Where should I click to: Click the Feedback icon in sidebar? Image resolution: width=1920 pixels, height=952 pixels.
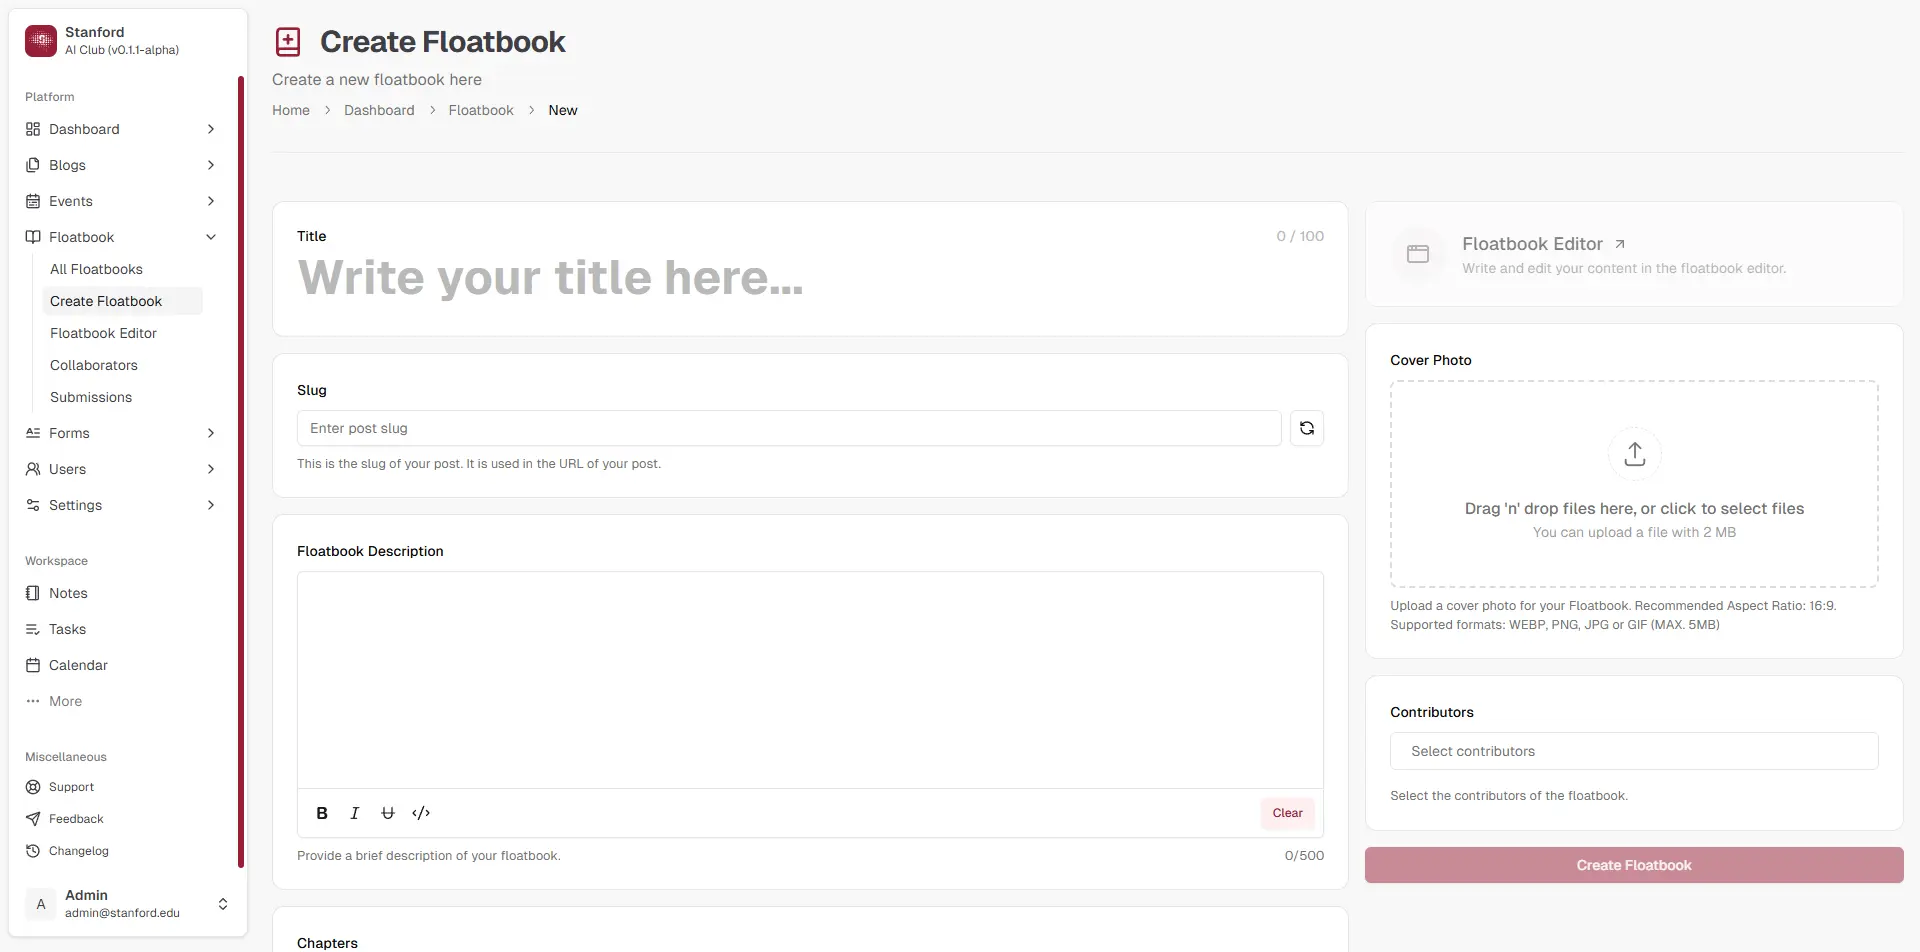(x=33, y=818)
